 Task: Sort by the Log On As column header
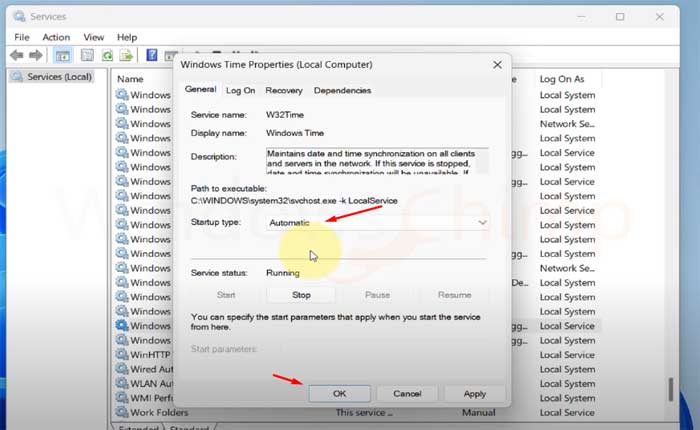562,79
